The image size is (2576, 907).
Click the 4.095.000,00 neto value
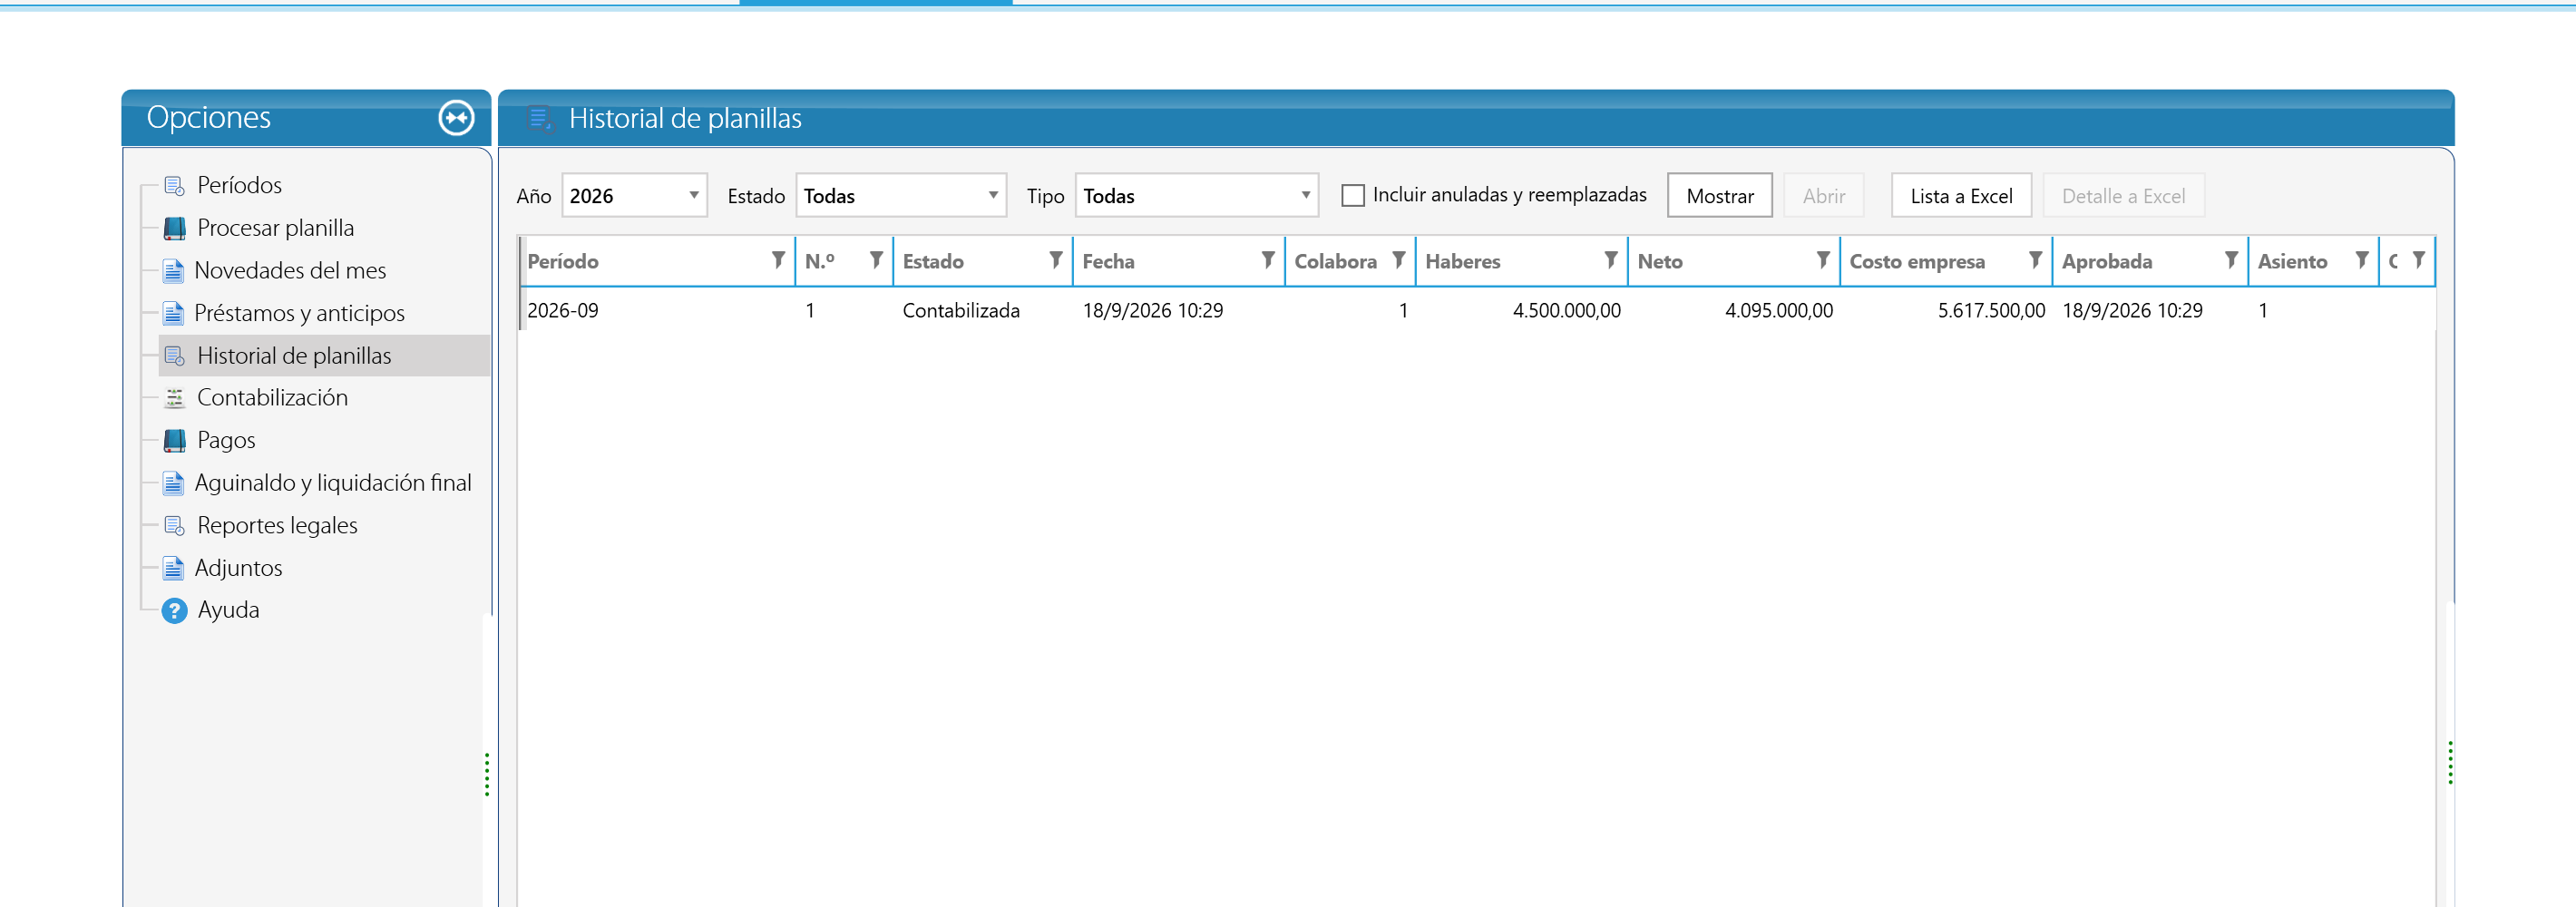(x=1778, y=311)
